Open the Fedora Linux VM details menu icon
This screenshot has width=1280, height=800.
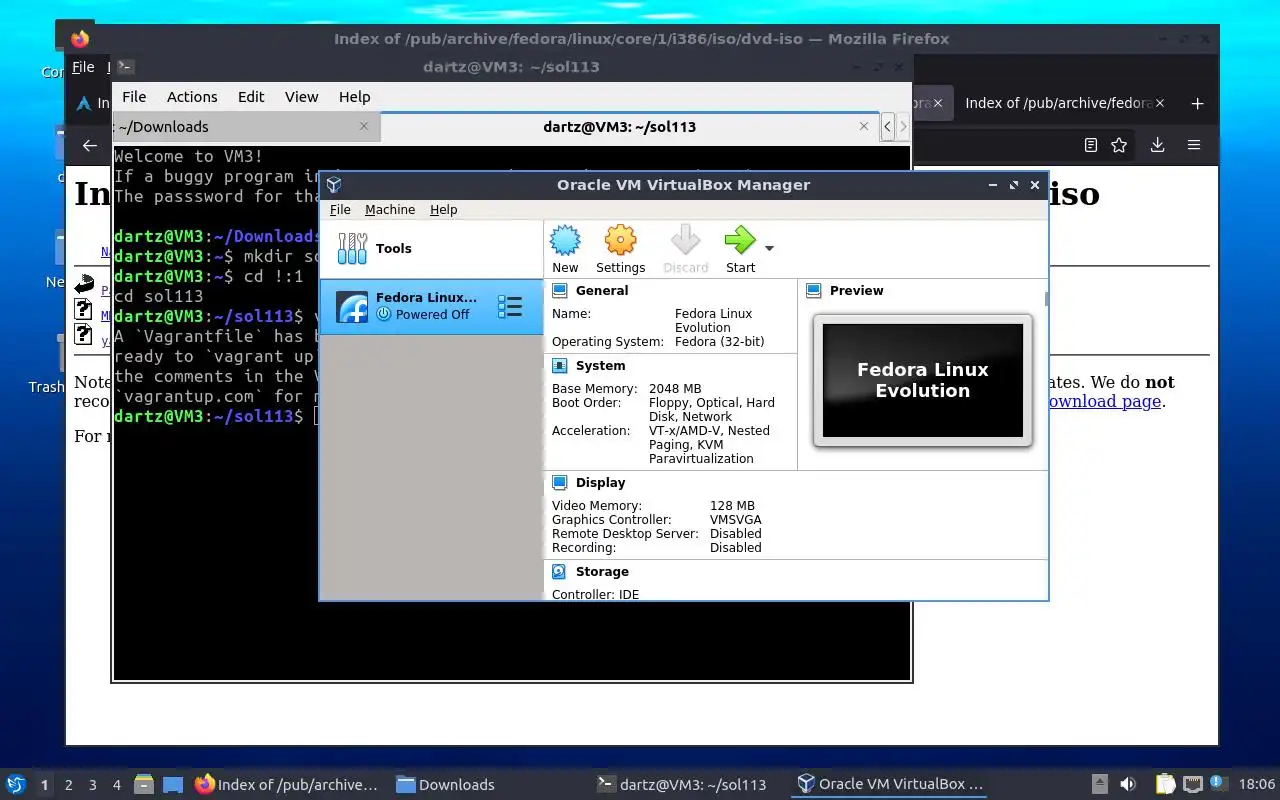(510, 307)
